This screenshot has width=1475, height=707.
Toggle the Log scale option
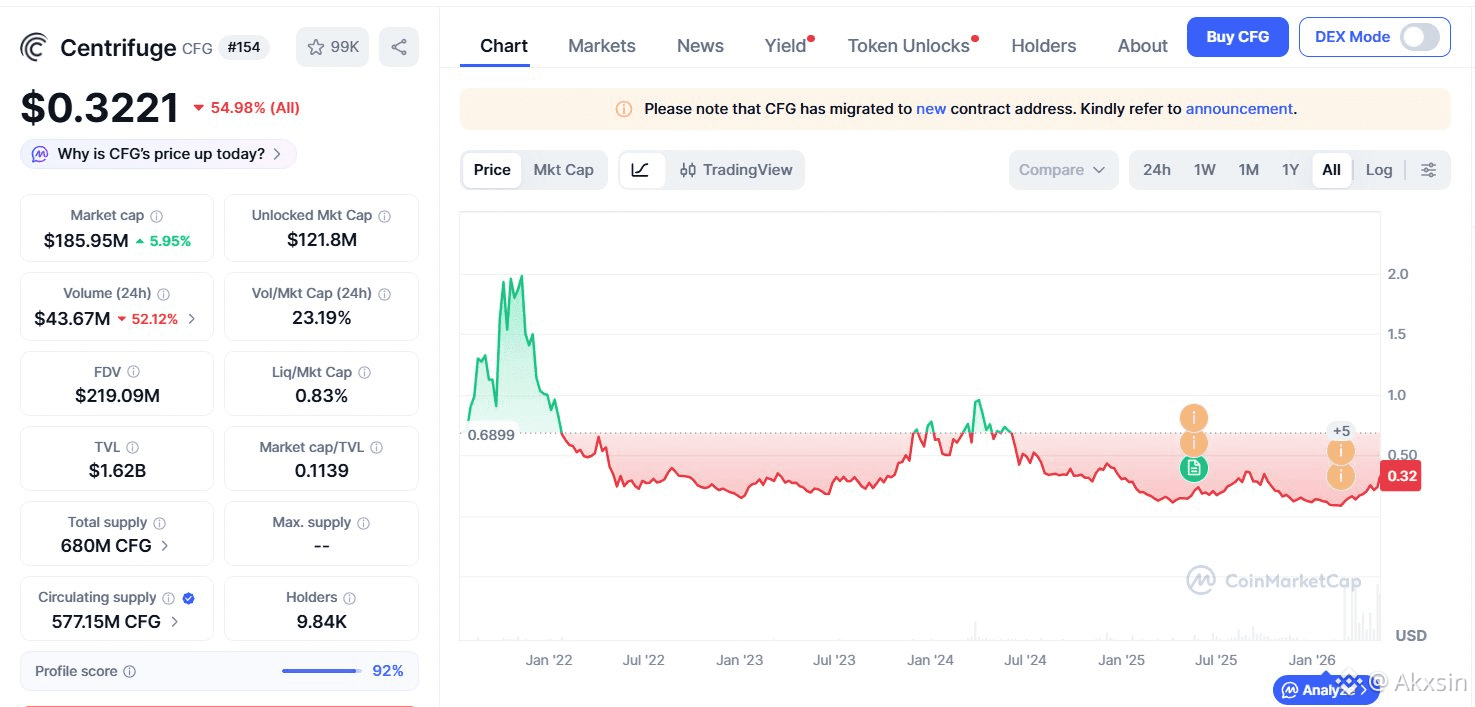point(1379,170)
